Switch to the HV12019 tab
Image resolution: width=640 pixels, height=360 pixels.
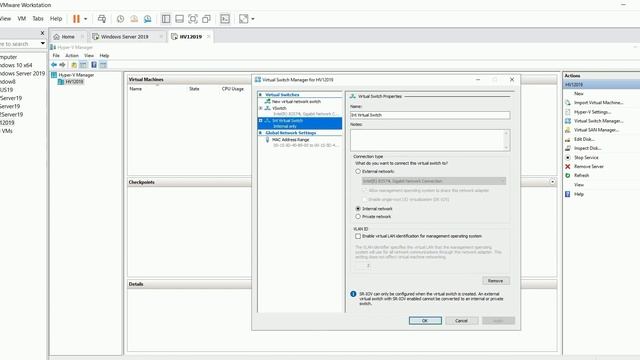(191, 37)
